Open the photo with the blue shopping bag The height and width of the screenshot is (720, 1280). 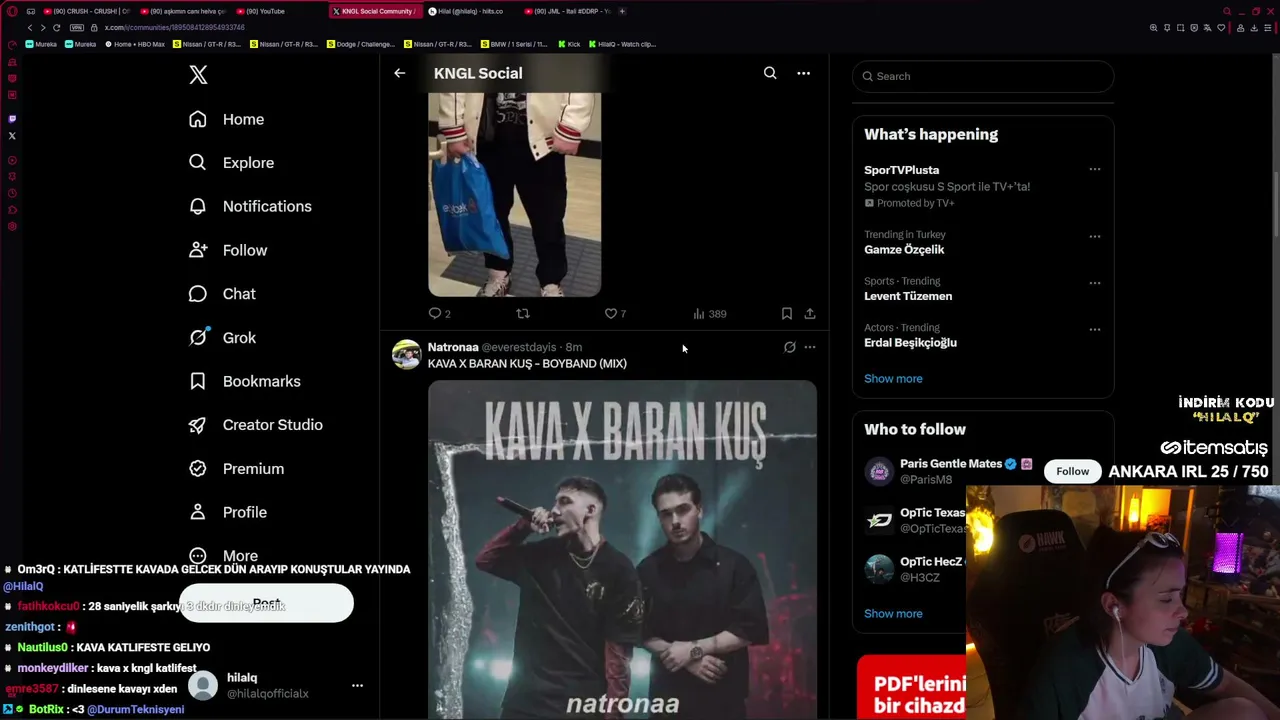pyautogui.click(x=514, y=195)
